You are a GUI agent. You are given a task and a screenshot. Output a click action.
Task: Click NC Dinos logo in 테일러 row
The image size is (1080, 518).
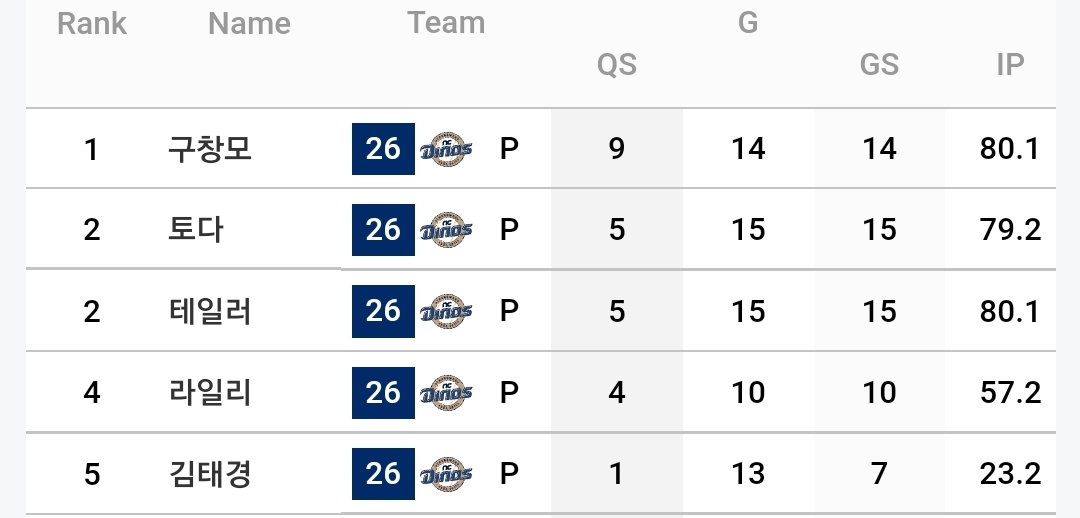[x=446, y=311]
